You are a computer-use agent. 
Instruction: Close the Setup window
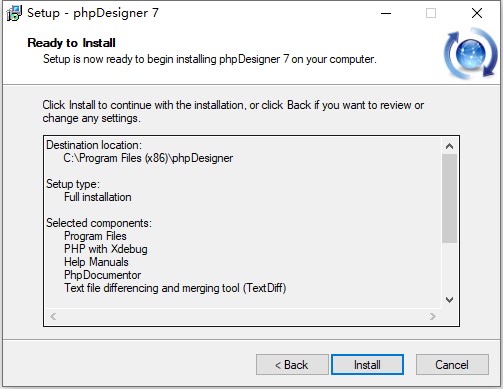[x=477, y=13]
